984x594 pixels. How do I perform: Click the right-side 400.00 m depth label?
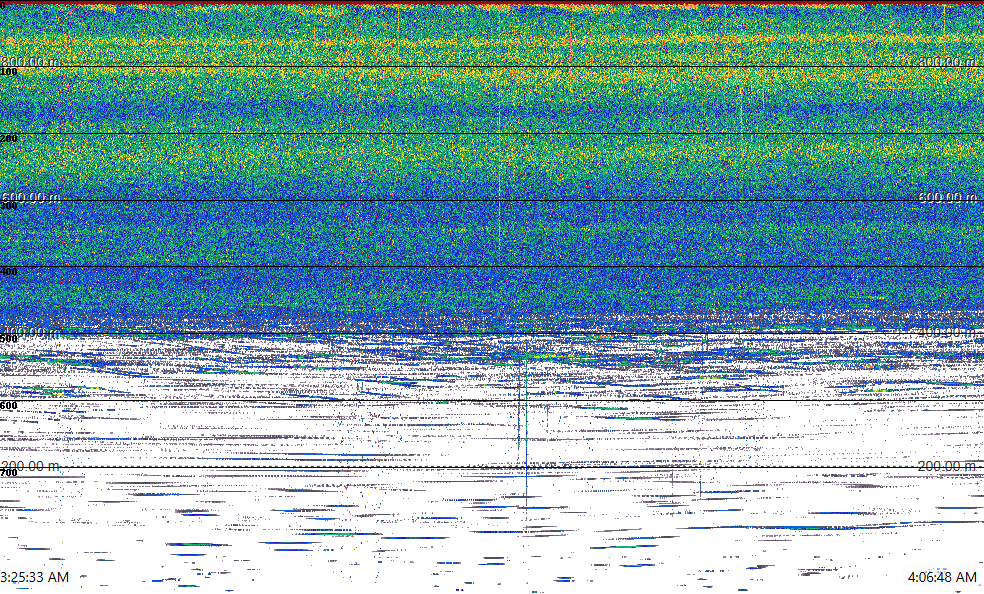tap(948, 332)
